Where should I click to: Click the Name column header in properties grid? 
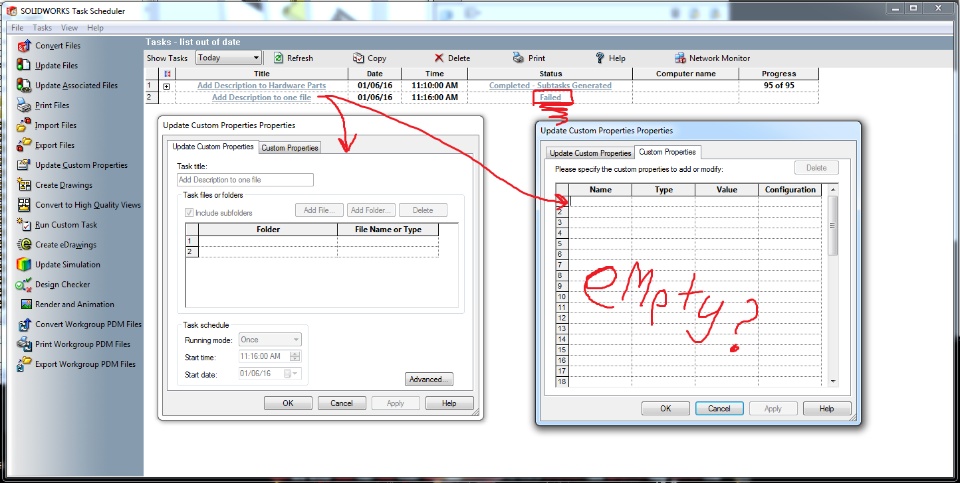pyautogui.click(x=600, y=190)
